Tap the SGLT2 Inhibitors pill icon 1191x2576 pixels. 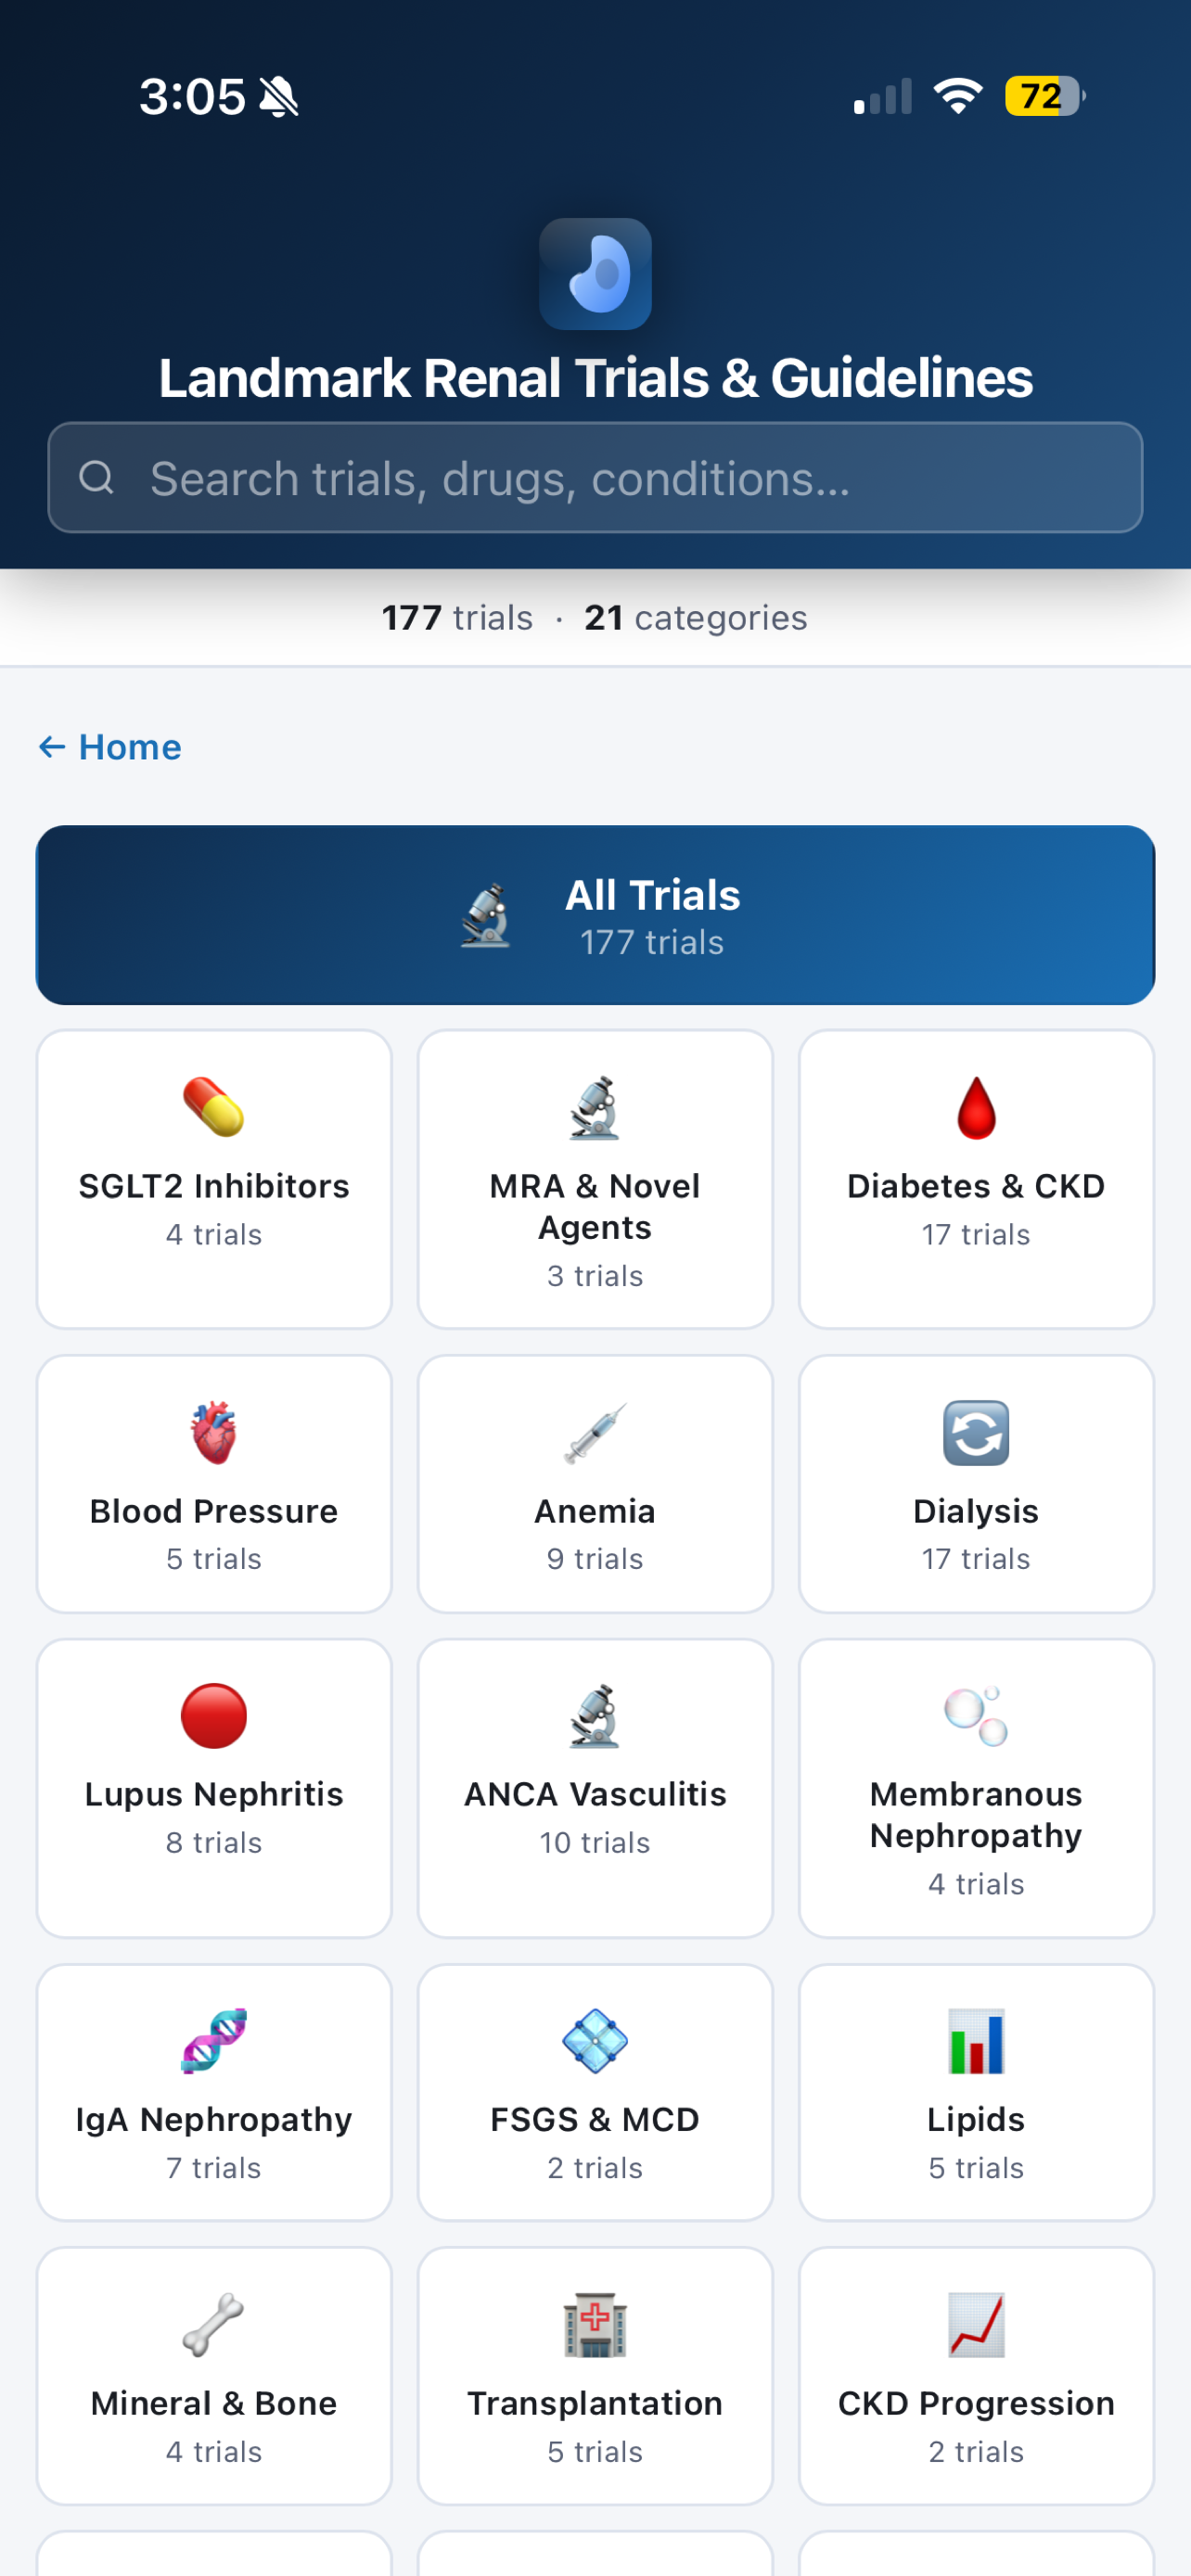pyautogui.click(x=213, y=1107)
